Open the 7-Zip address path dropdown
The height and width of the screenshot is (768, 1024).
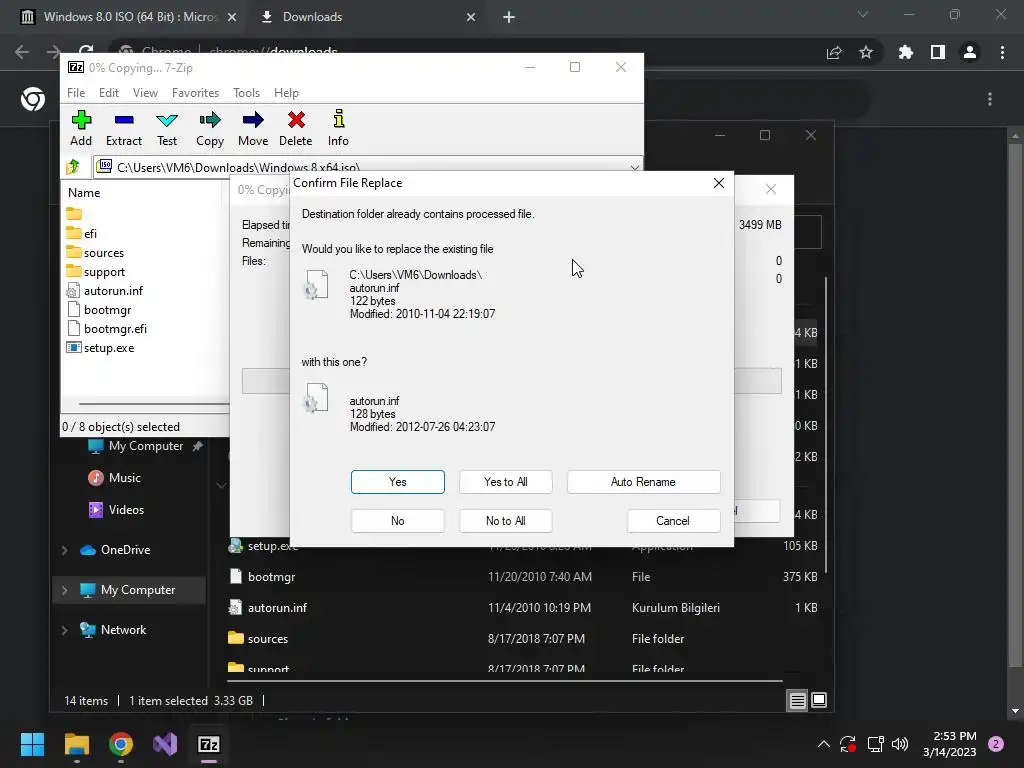click(x=634, y=168)
